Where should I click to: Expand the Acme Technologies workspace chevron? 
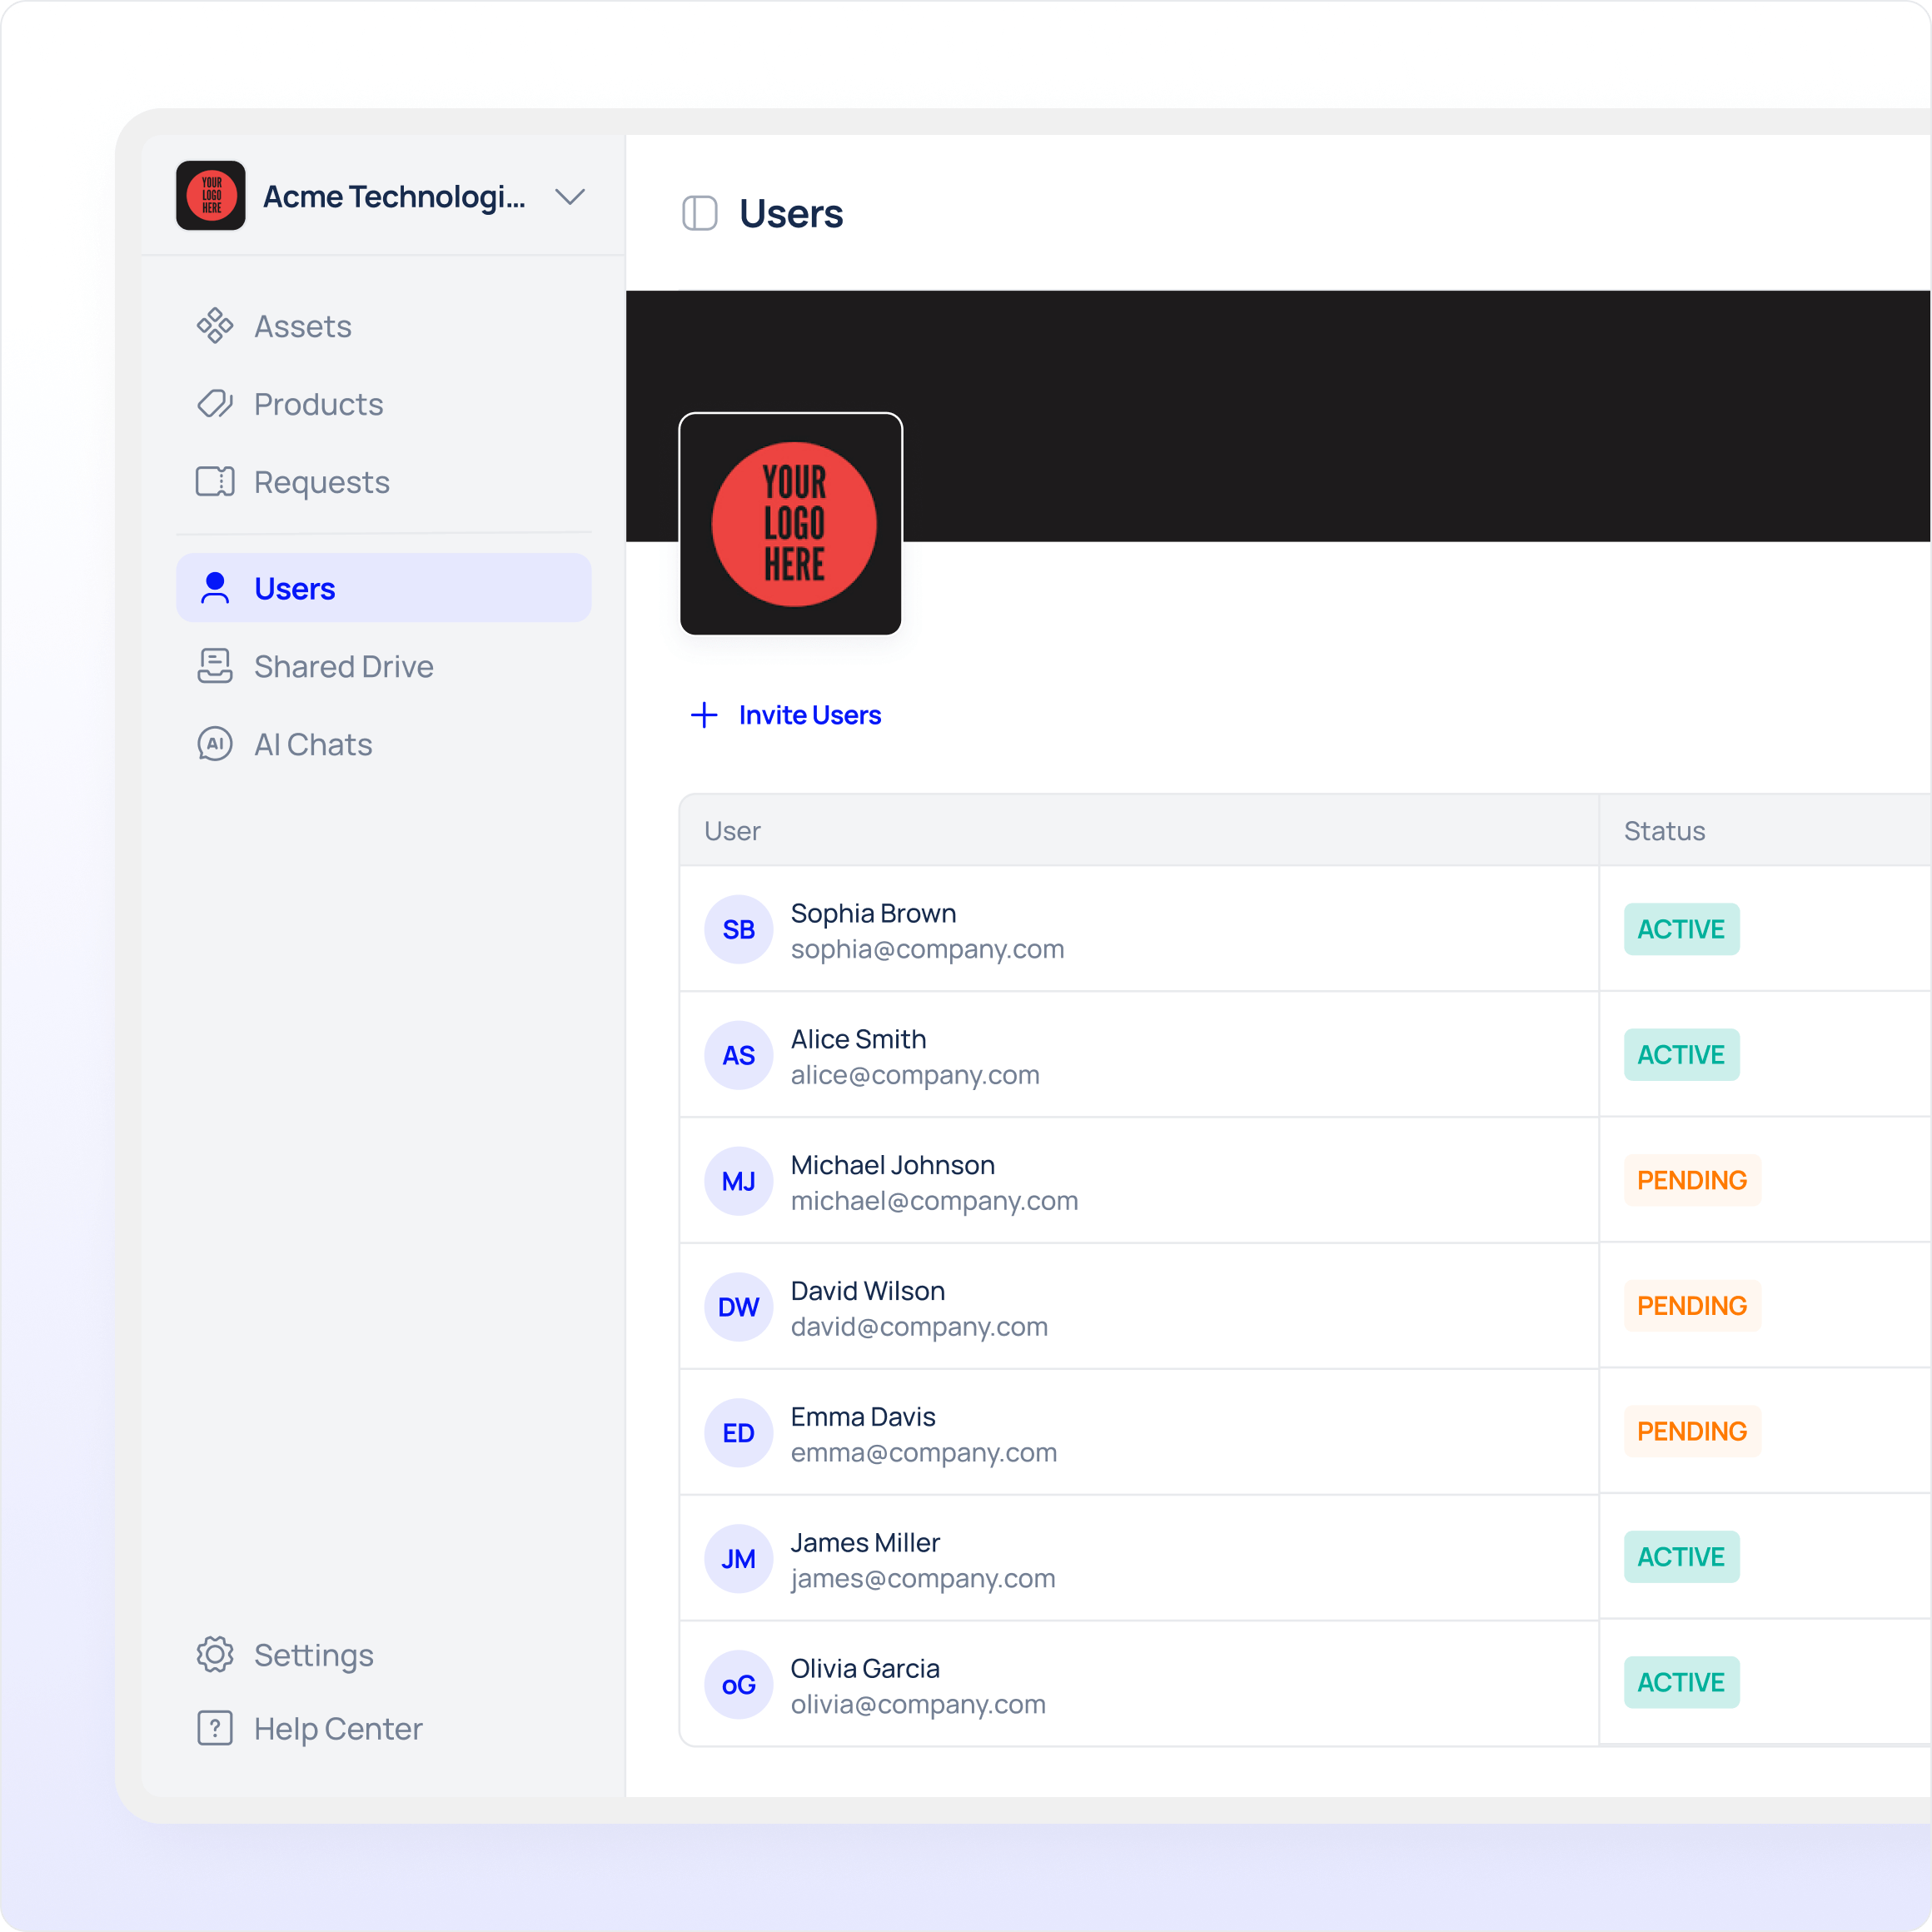tap(570, 197)
